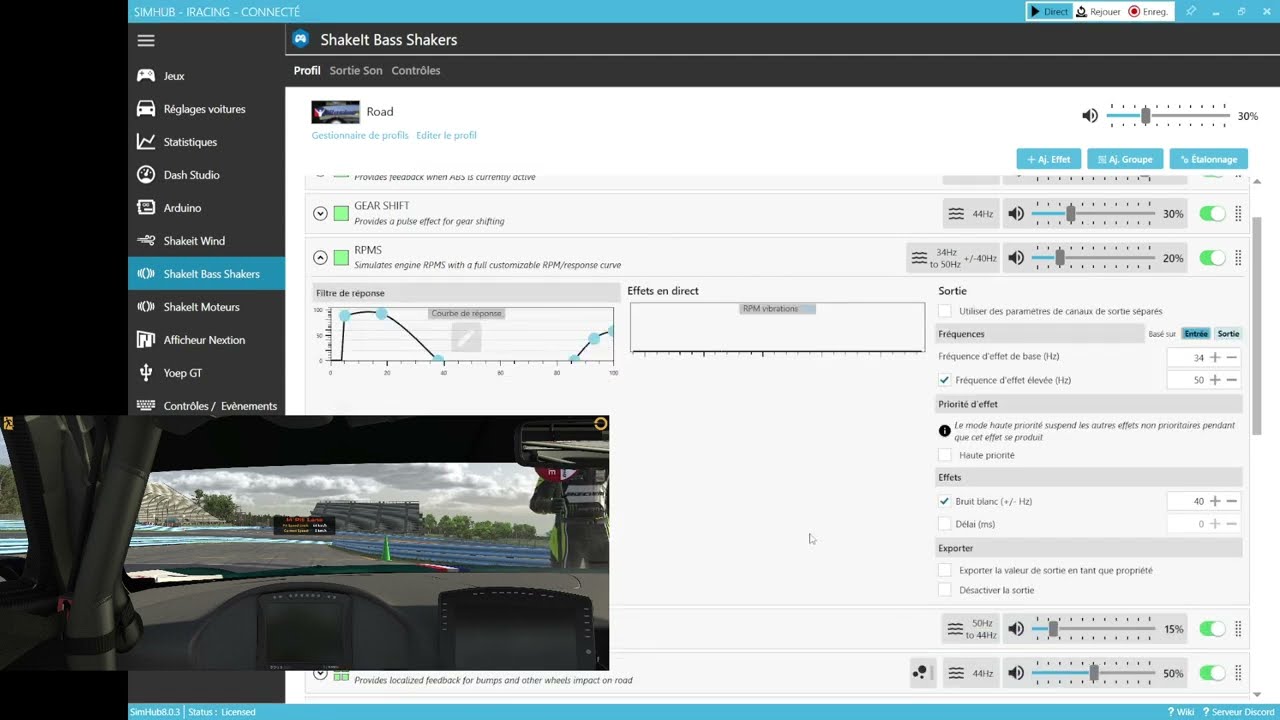Open the Yoep GT USB icon
Image resolution: width=1280 pixels, height=720 pixels.
146,373
